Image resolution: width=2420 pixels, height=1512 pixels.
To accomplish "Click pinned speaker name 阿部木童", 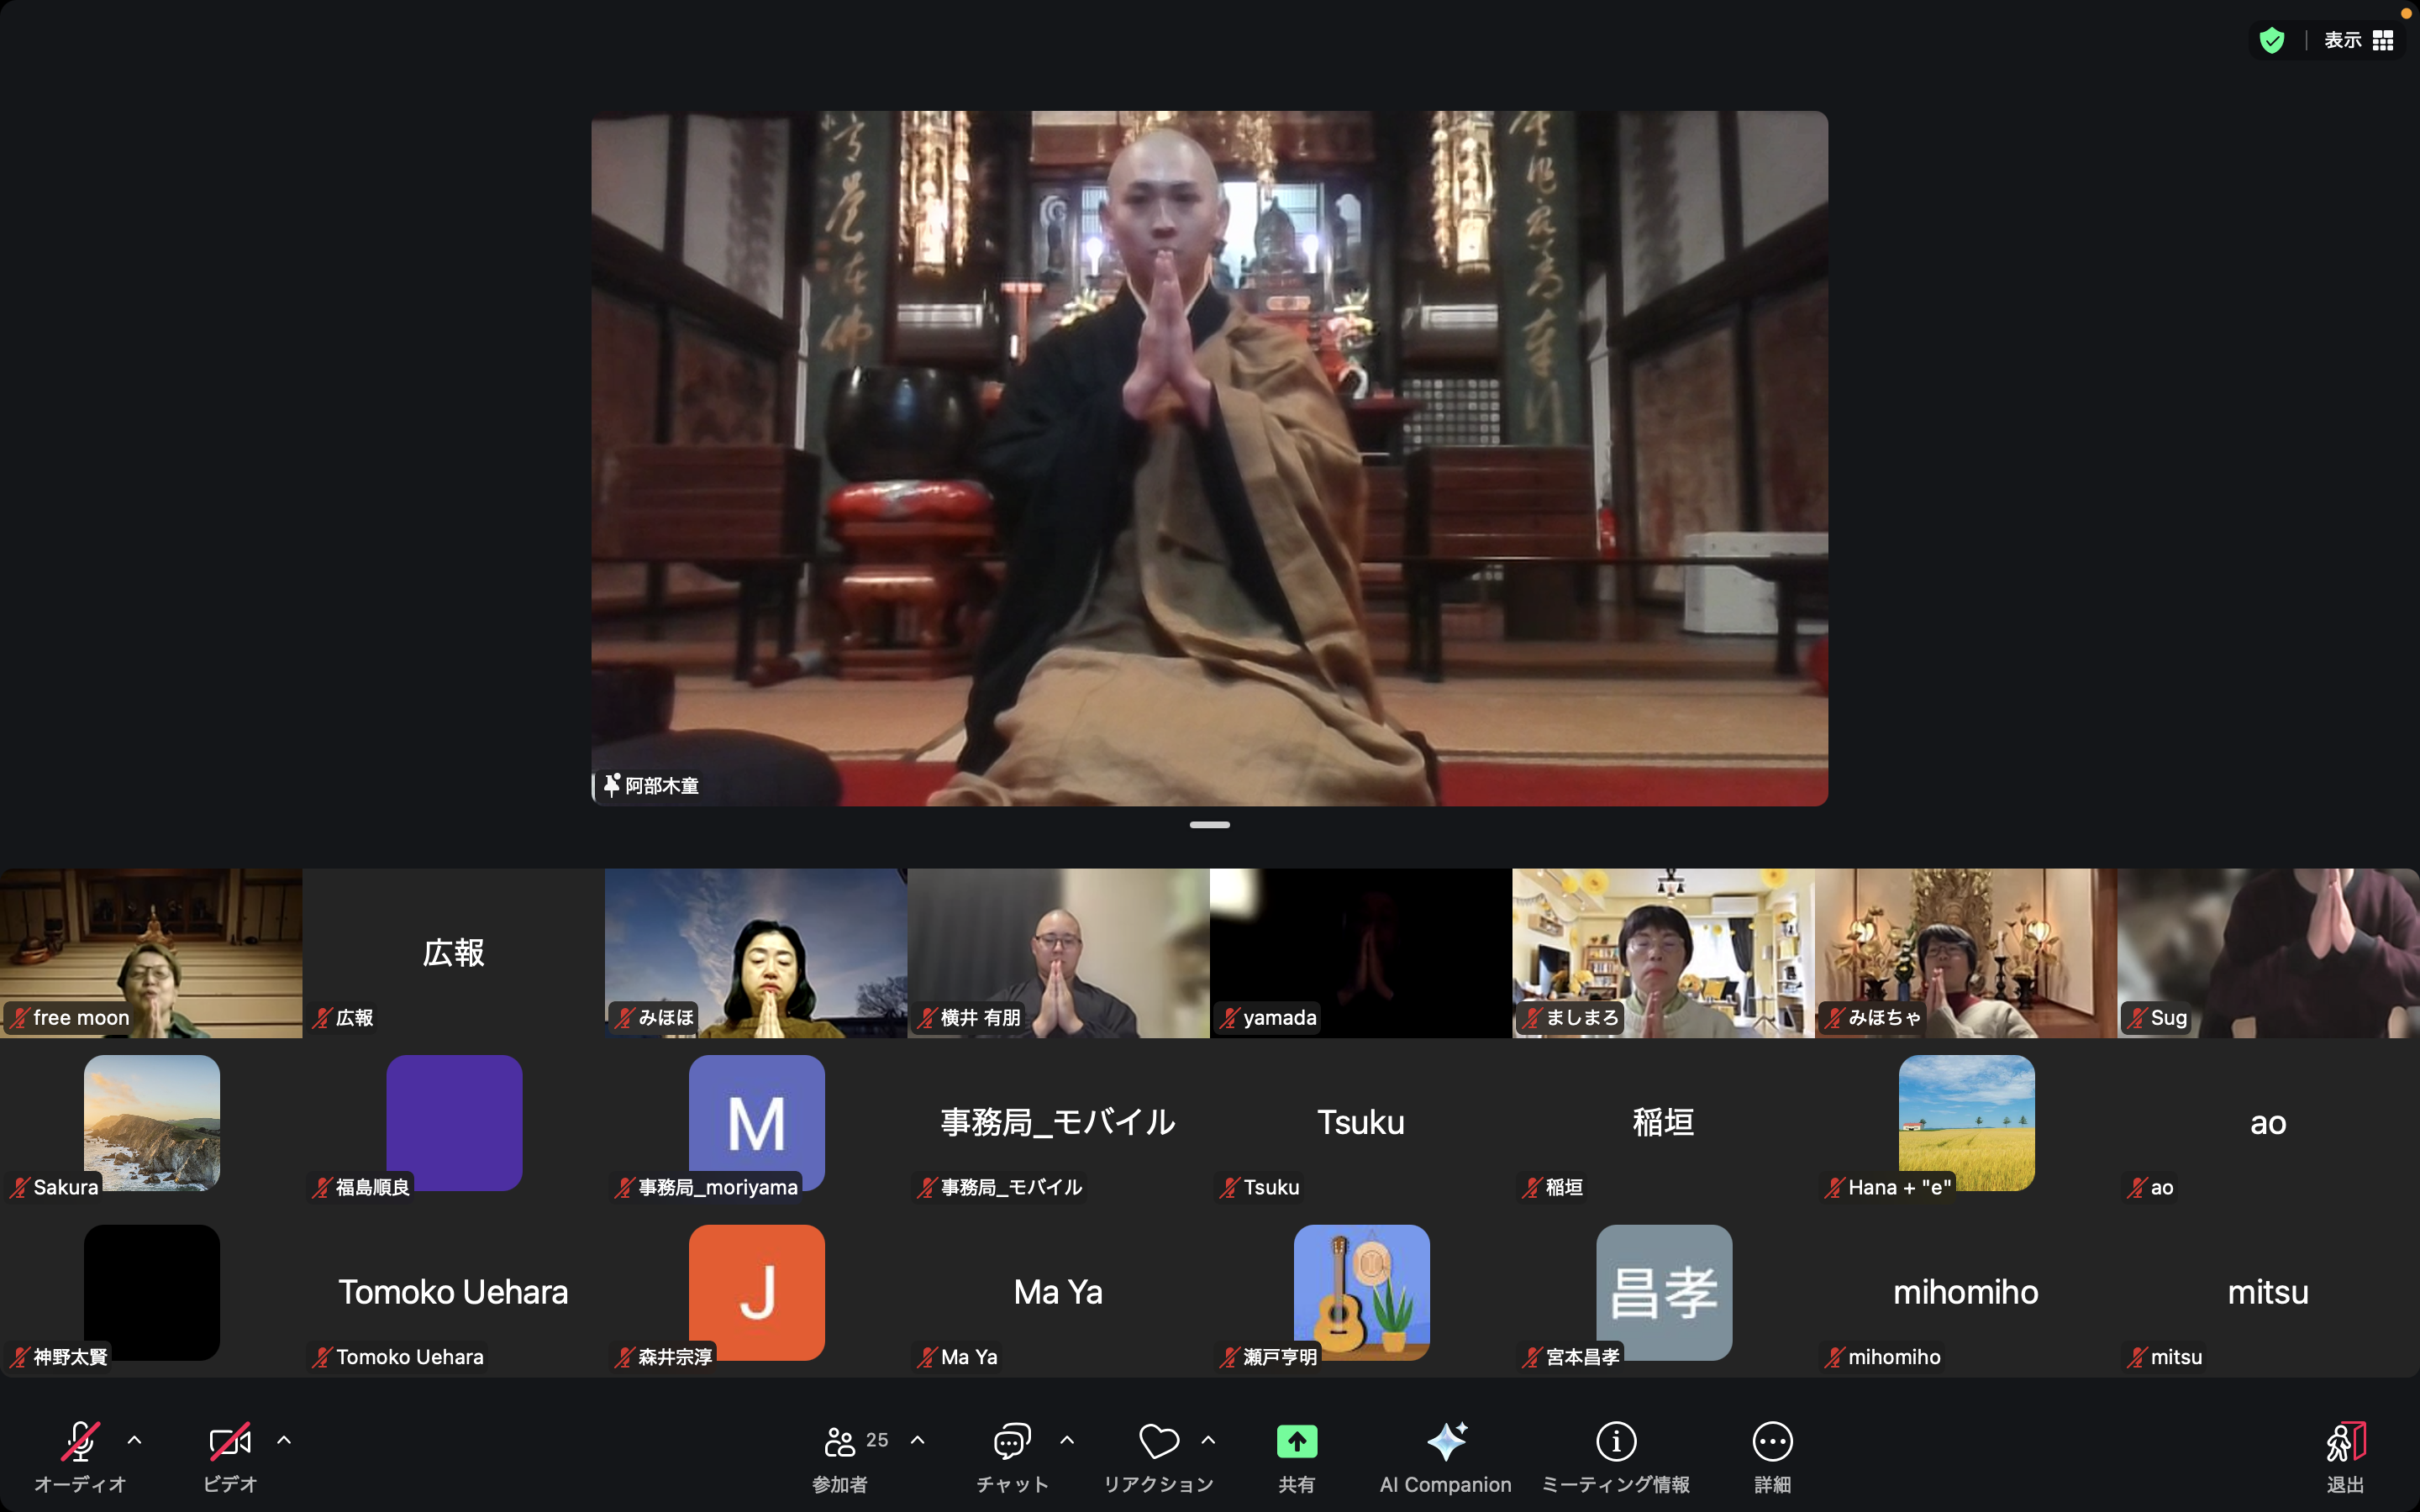I will 661,786.
